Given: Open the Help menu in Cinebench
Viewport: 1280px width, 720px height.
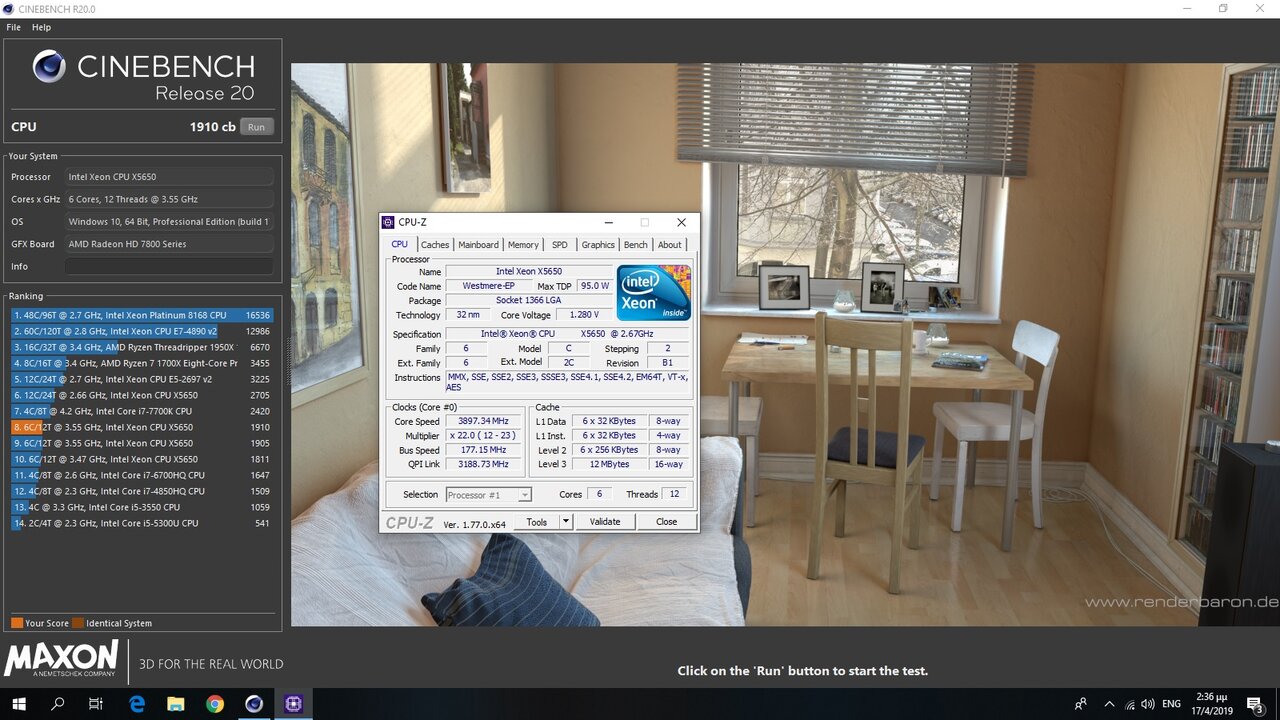Looking at the screenshot, I should [x=41, y=27].
